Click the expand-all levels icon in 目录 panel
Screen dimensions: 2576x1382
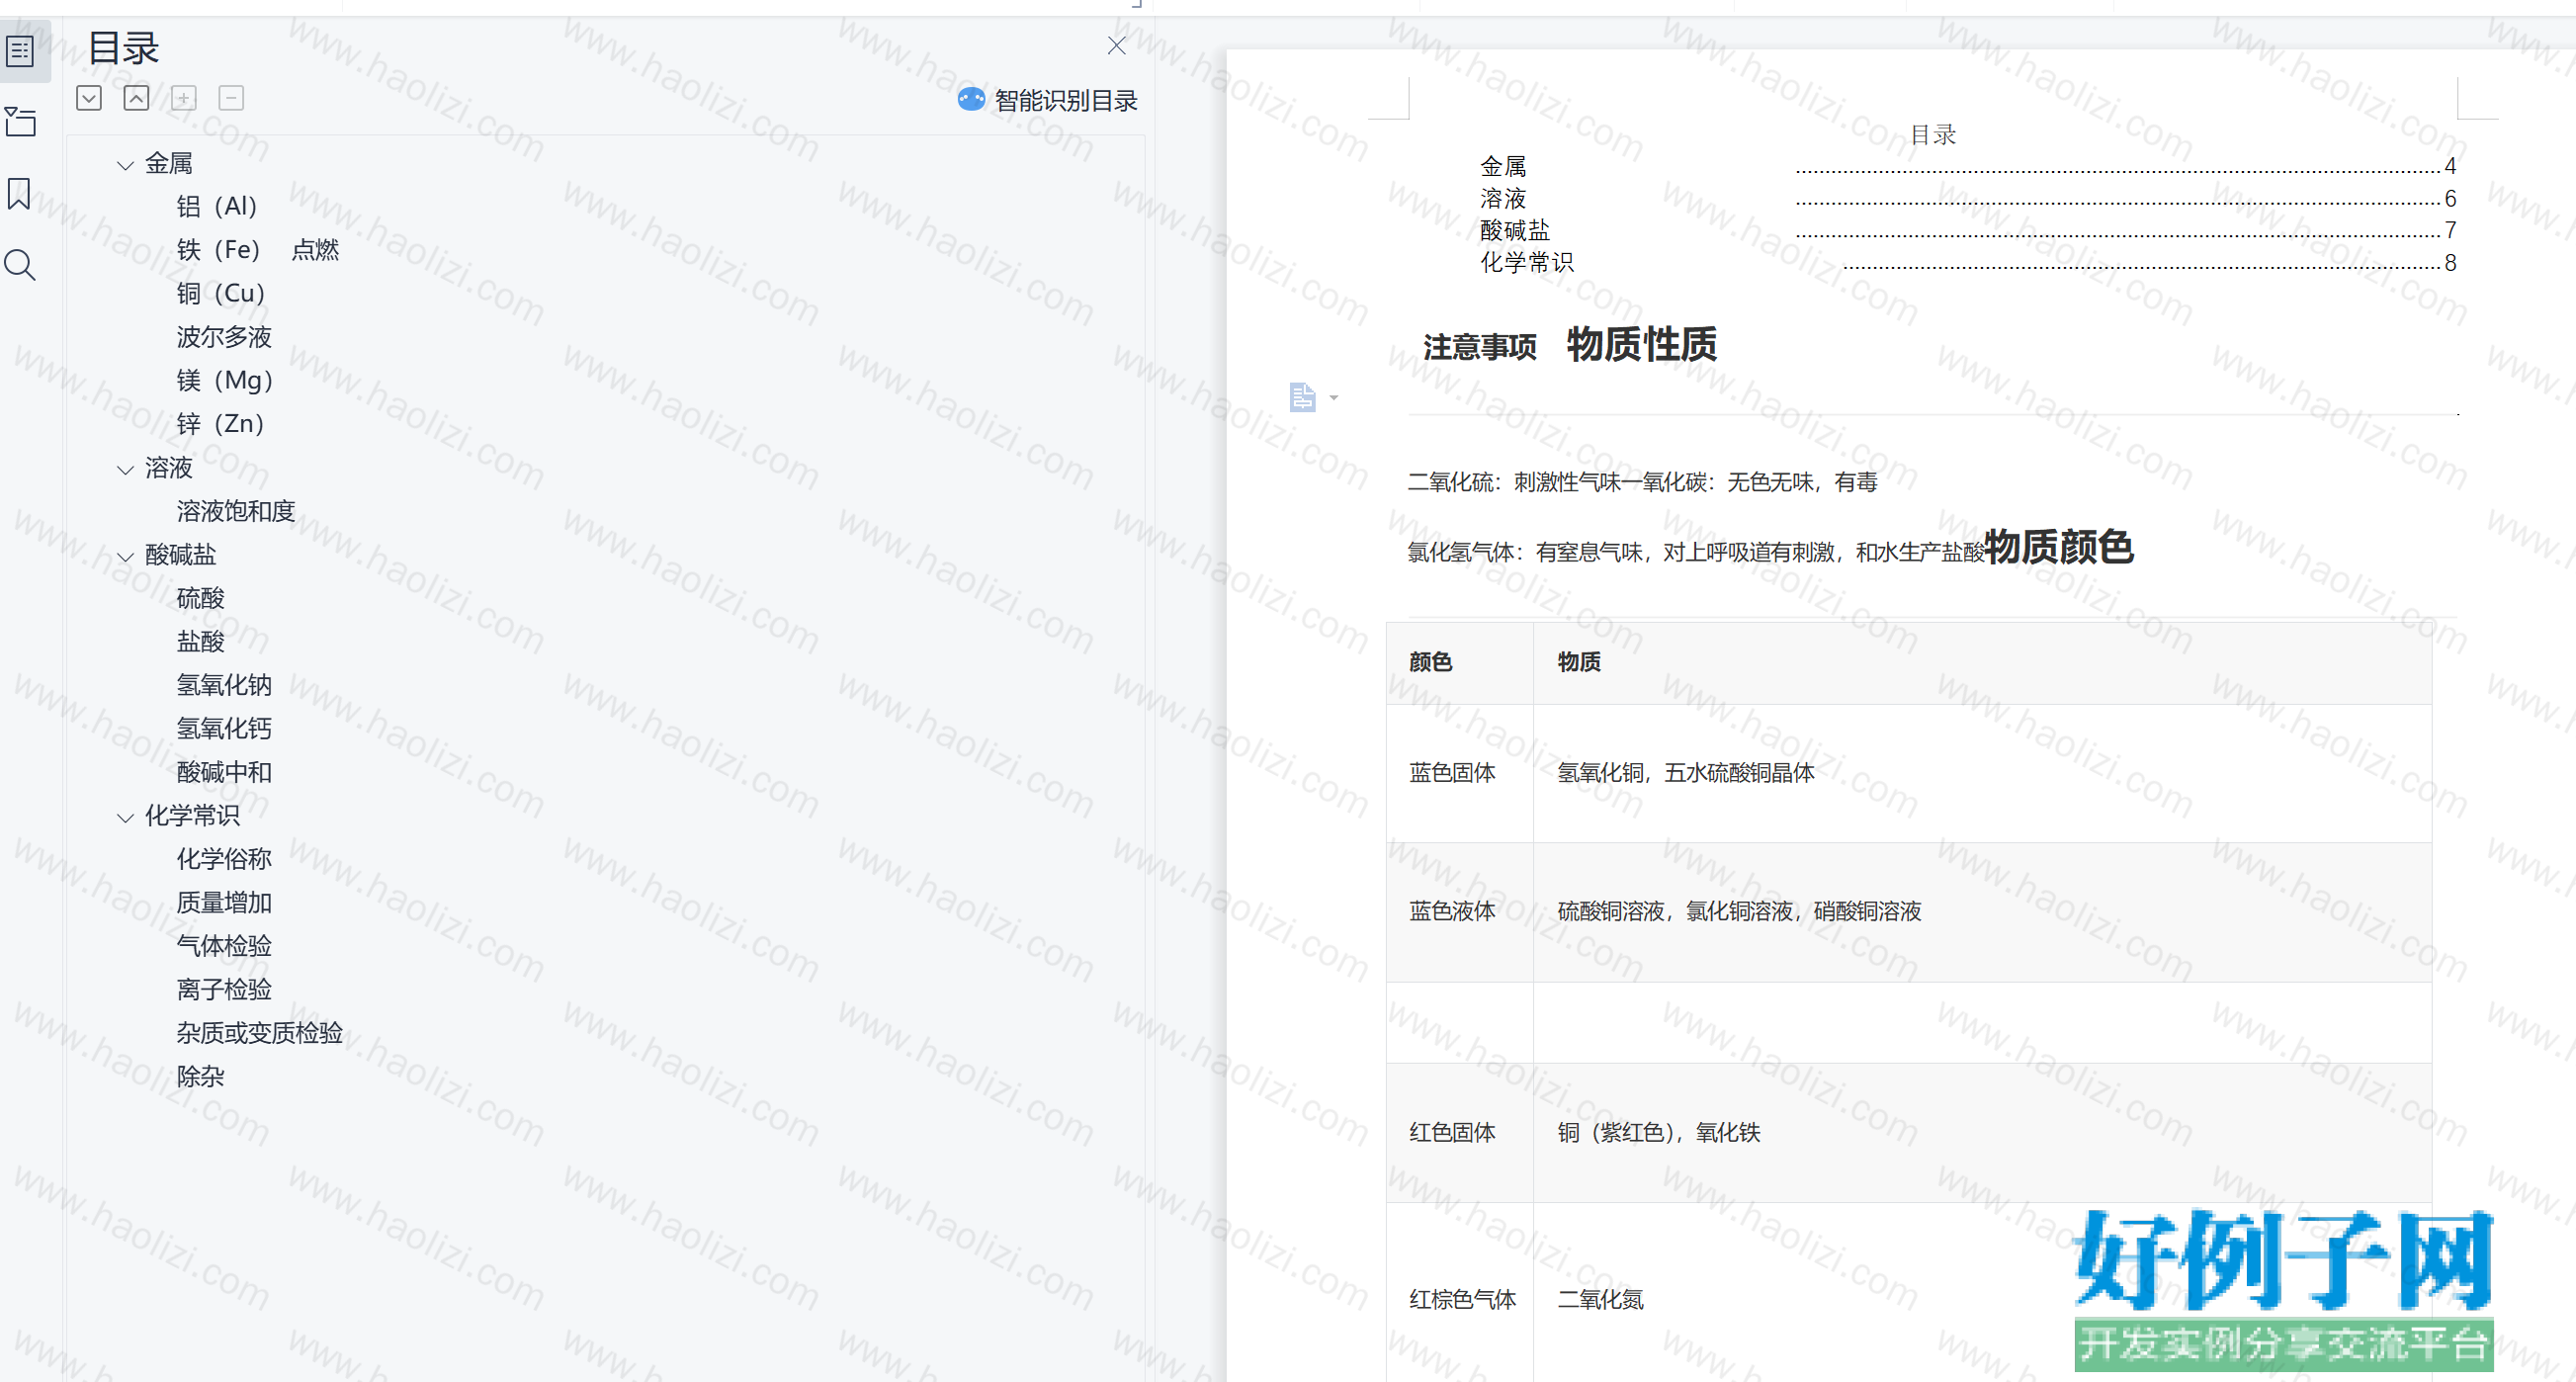click(89, 98)
